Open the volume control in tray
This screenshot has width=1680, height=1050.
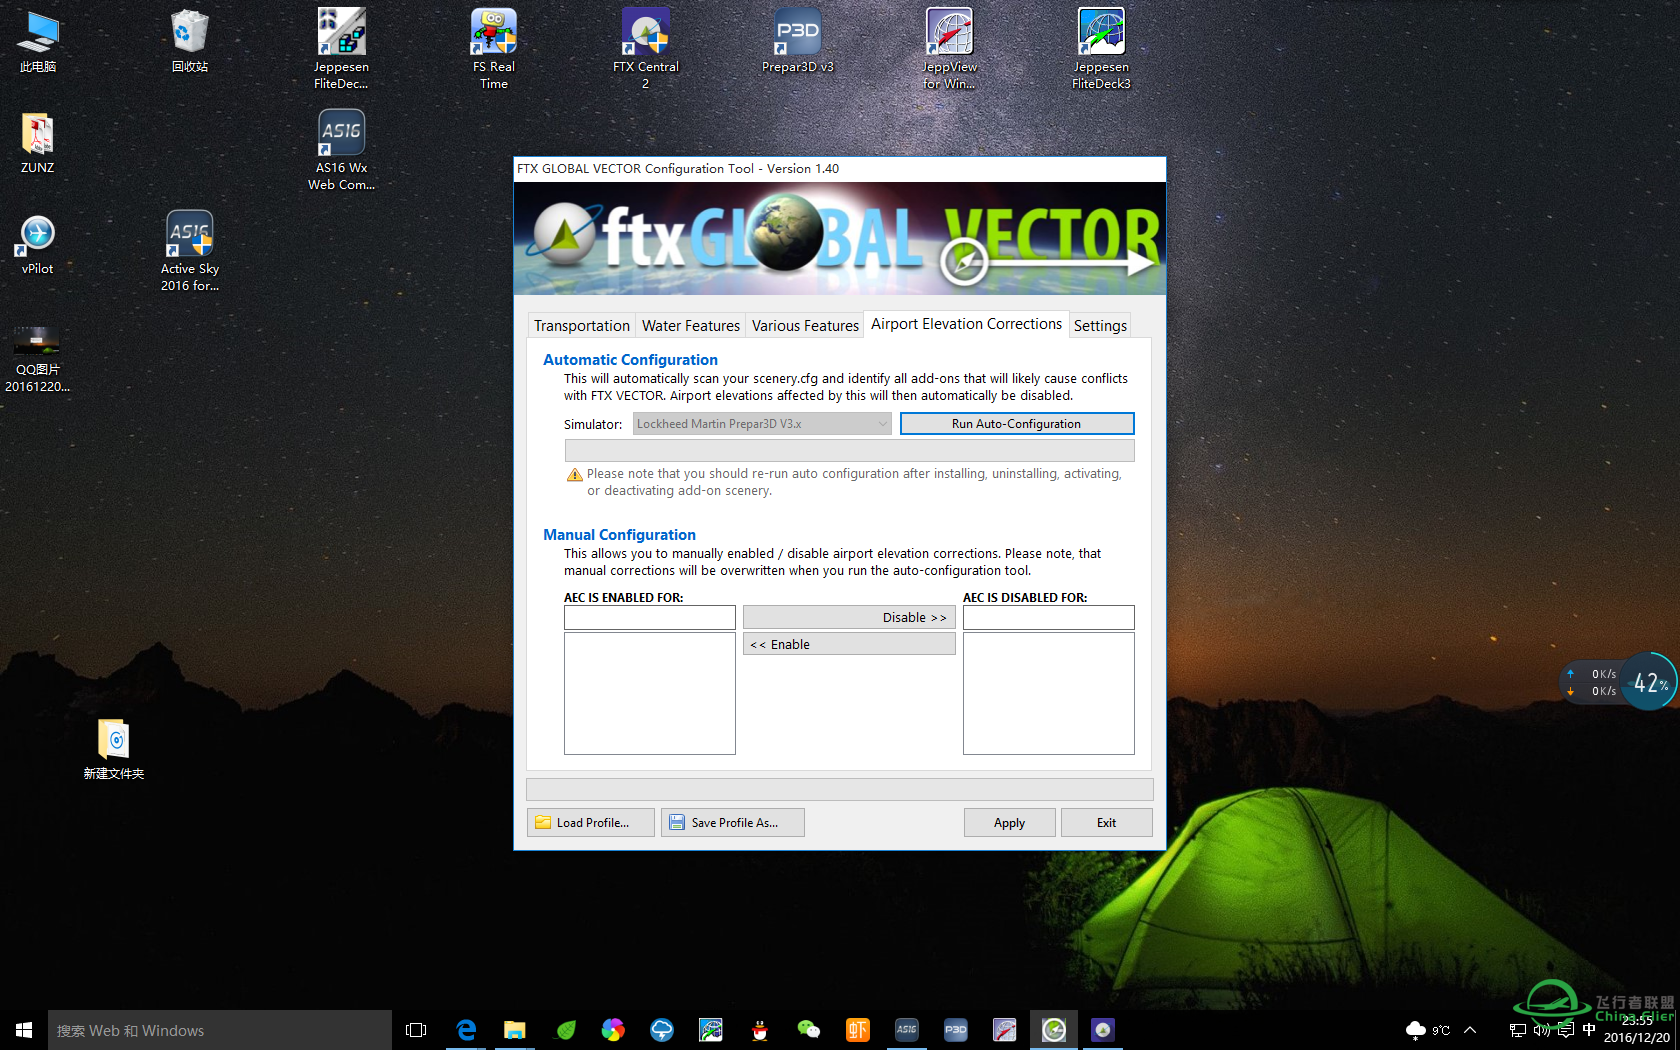(1542, 1030)
